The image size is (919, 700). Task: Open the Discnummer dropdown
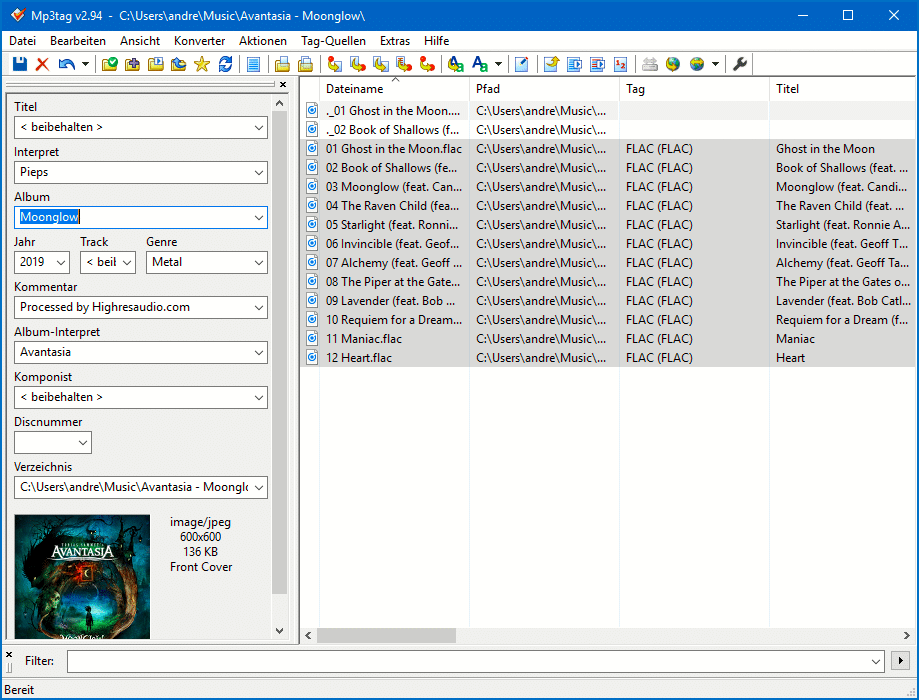pos(83,443)
